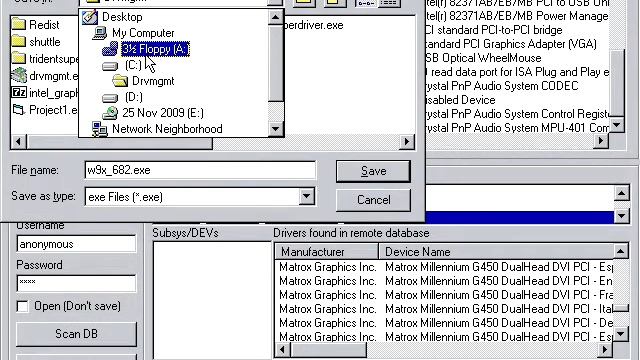The height and width of the screenshot is (360, 640).
Task: Click the file list's right scroll arrow
Action: click(407, 142)
